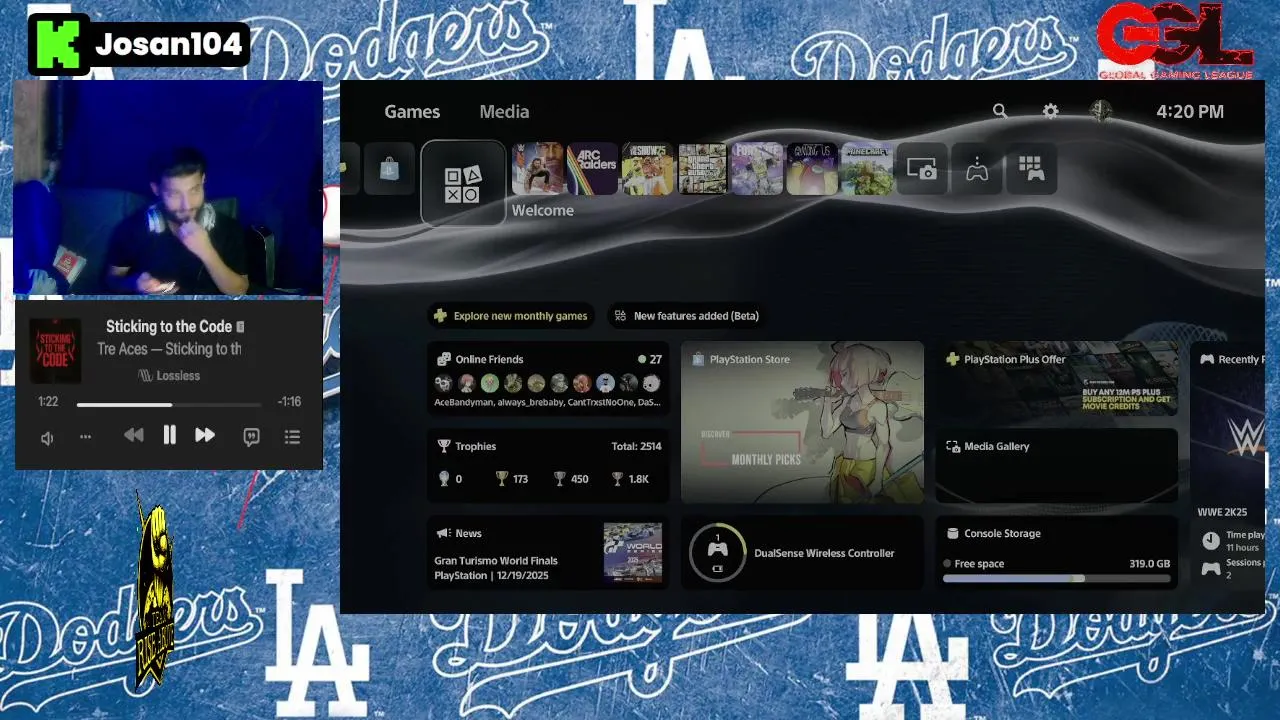Click the Sticking to the Code song title
The image size is (1280, 720).
point(169,327)
